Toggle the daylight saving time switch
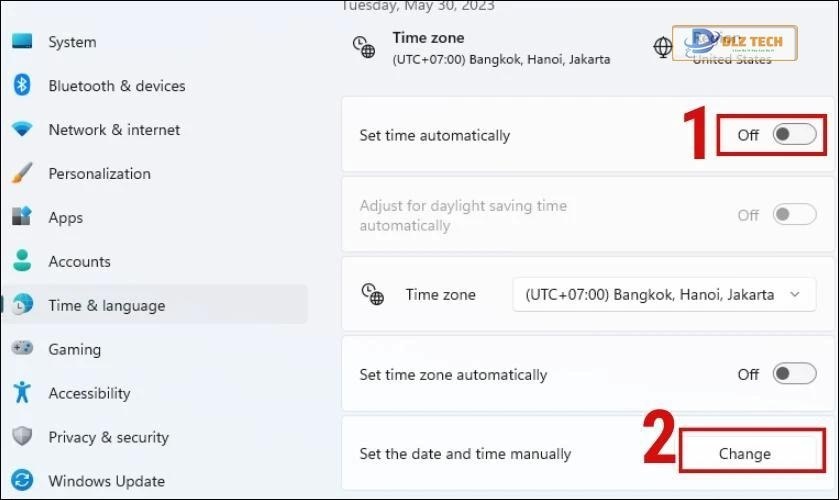Screen dimensions: 840x500 [x=795, y=215]
